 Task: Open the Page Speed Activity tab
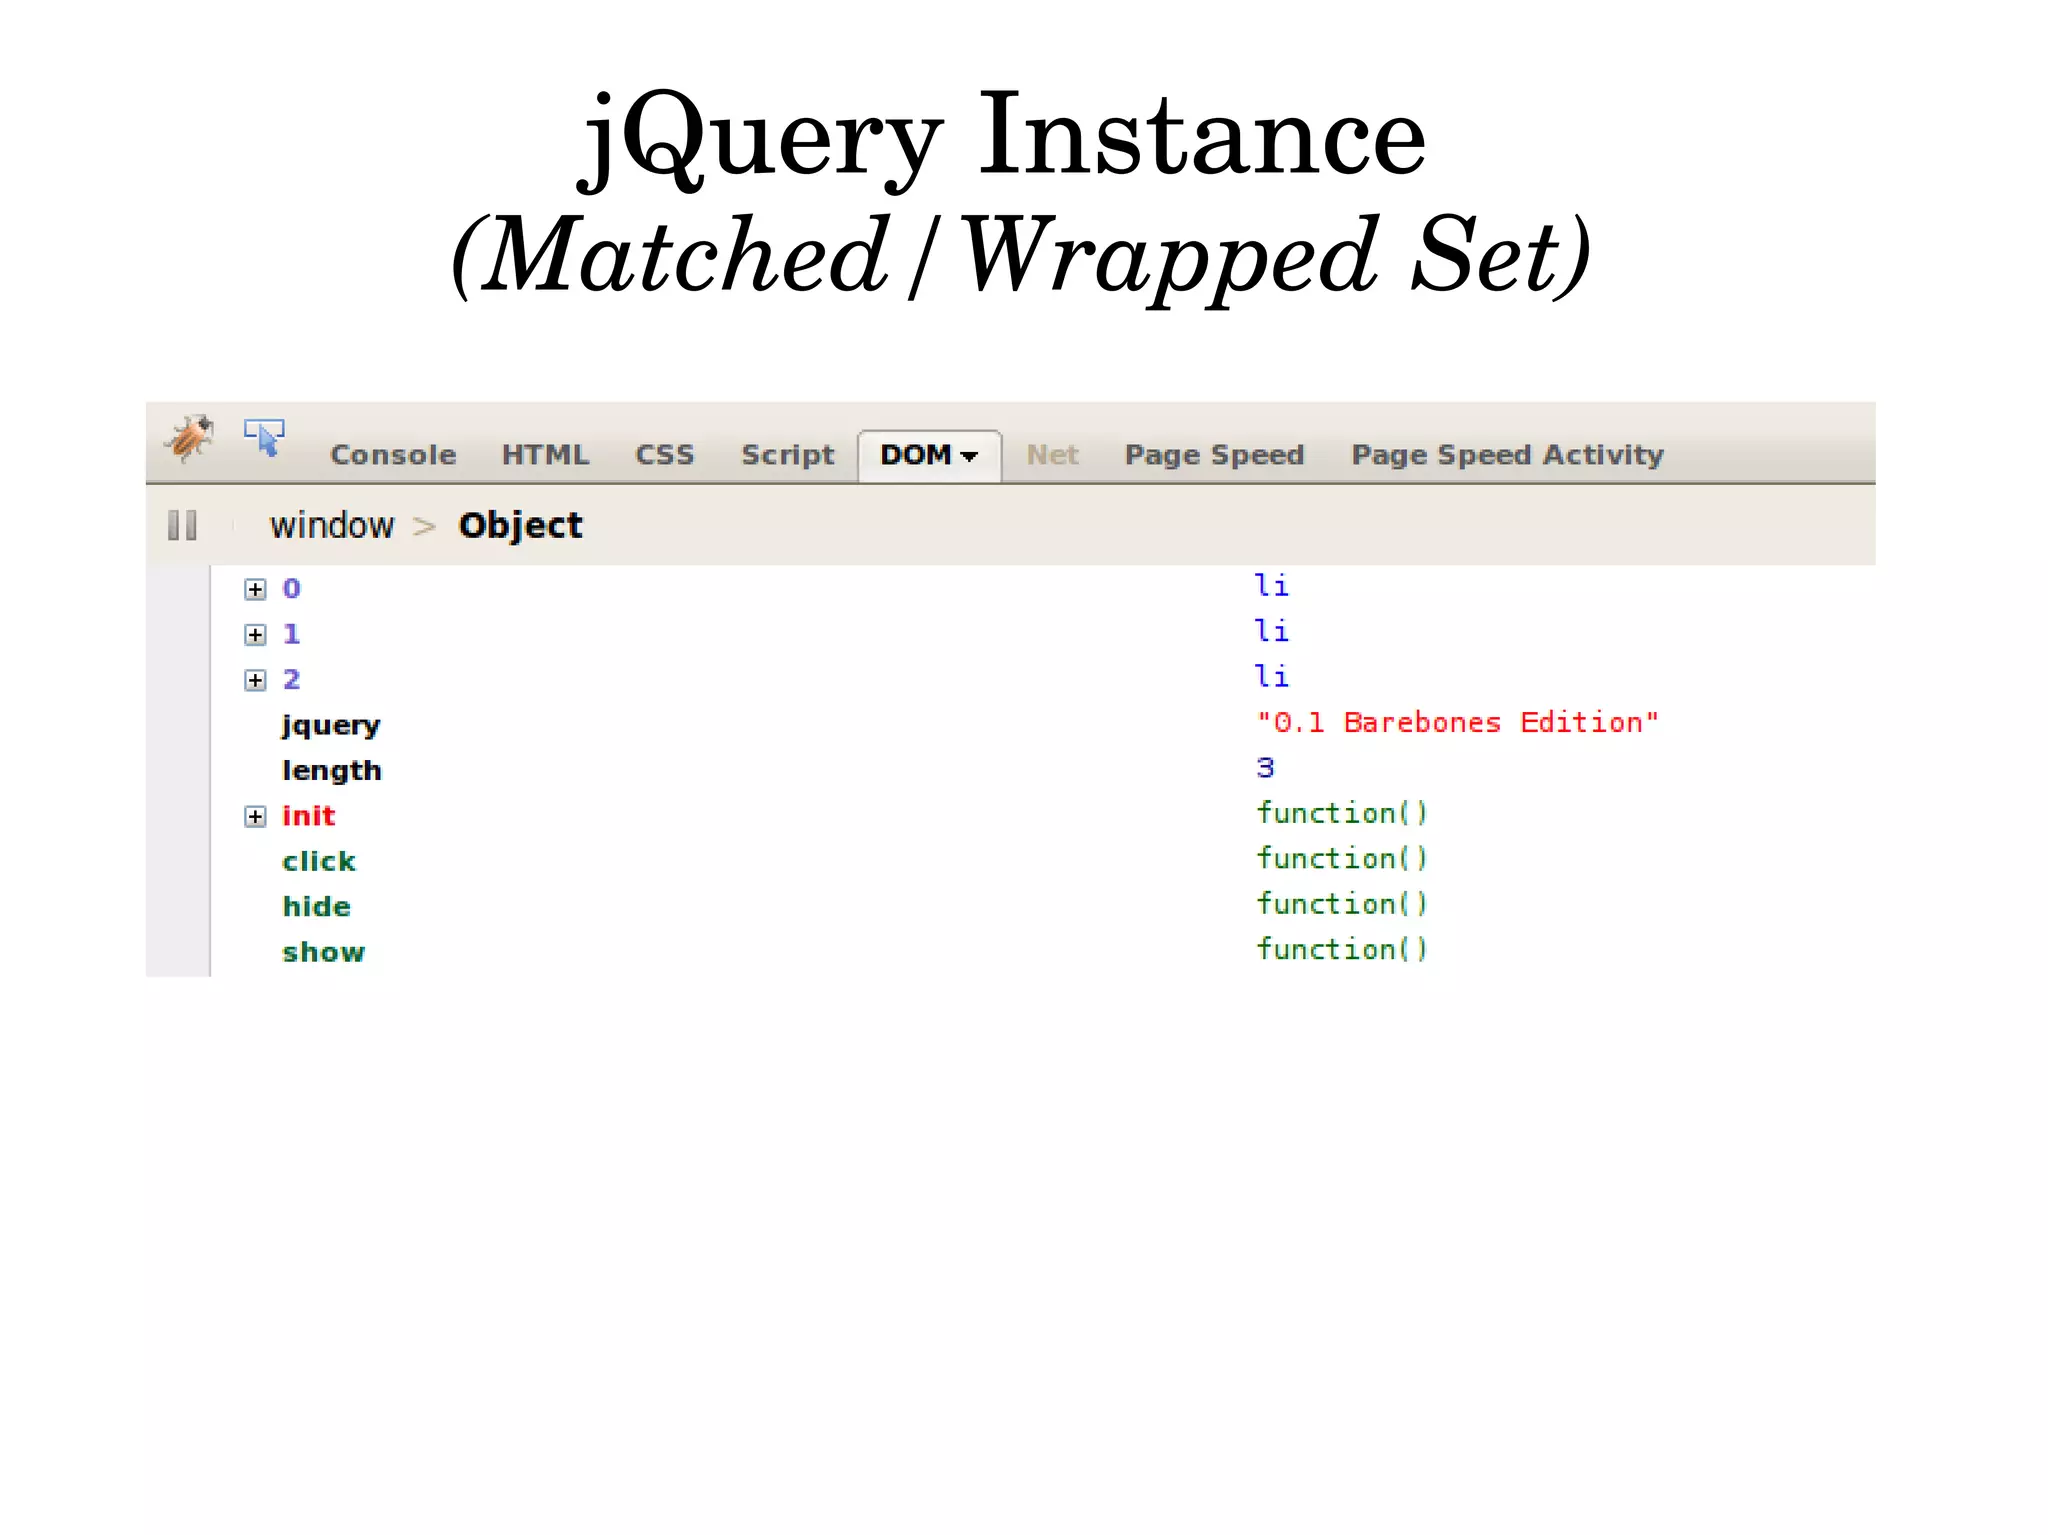click(x=1508, y=455)
